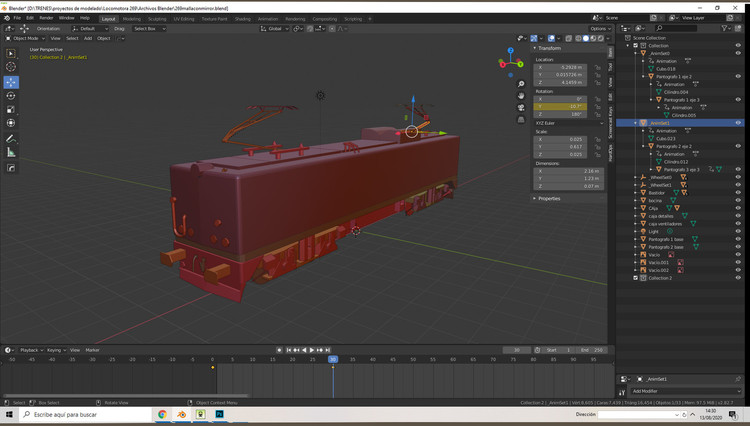Open the XYZ Euler rotation mode dropdown

coord(569,123)
